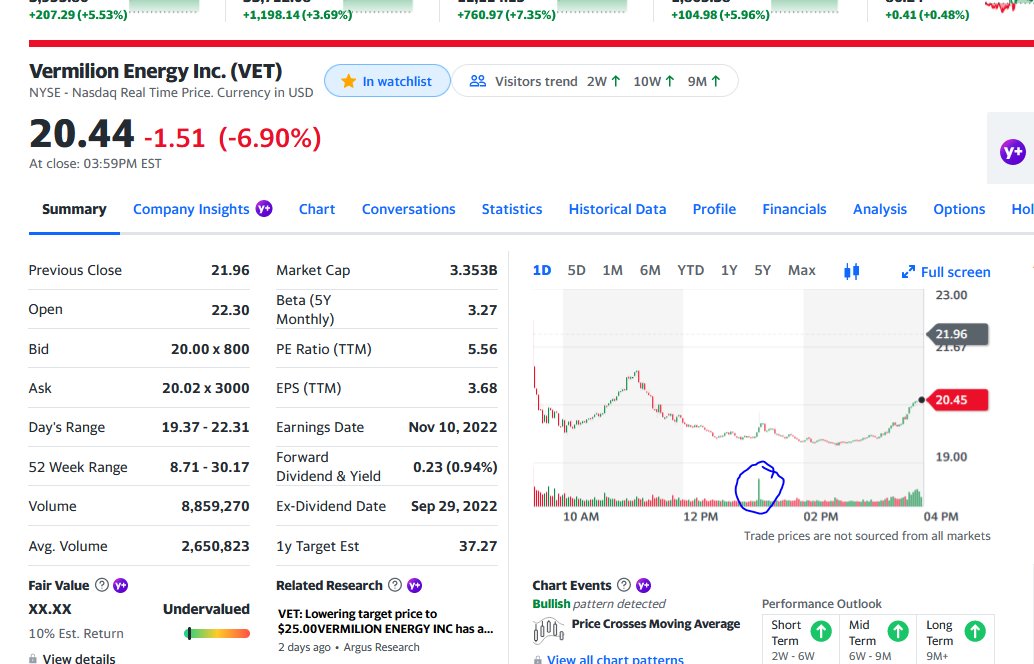The width and height of the screenshot is (1034, 664).
Task: Click 52 Week Range value 8.71 - 30.17
Action: tap(210, 467)
